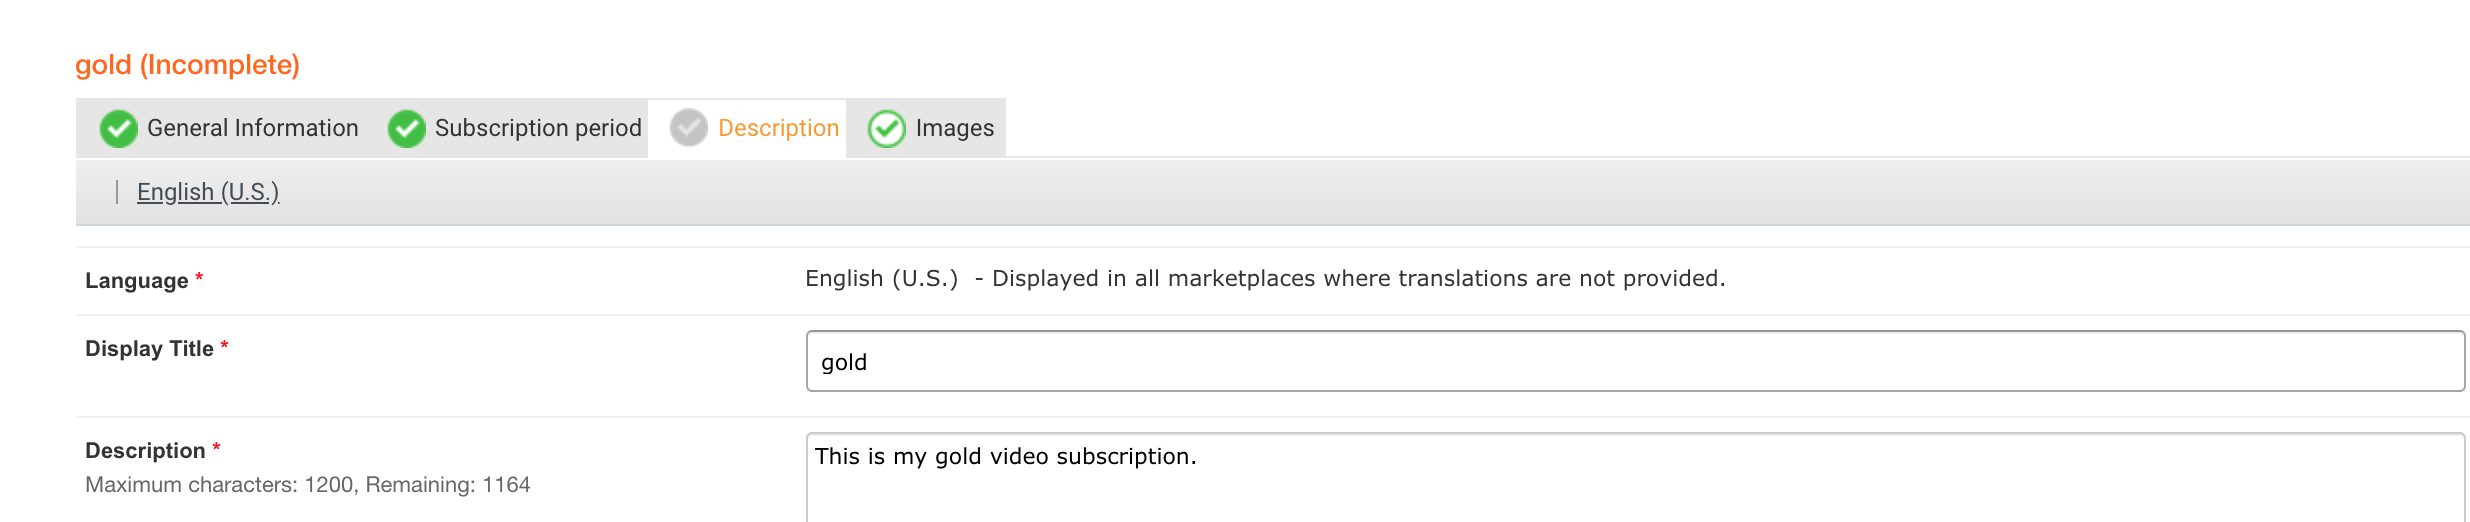Click the Description field label
This screenshot has height=522, width=2470.
pos(145,451)
